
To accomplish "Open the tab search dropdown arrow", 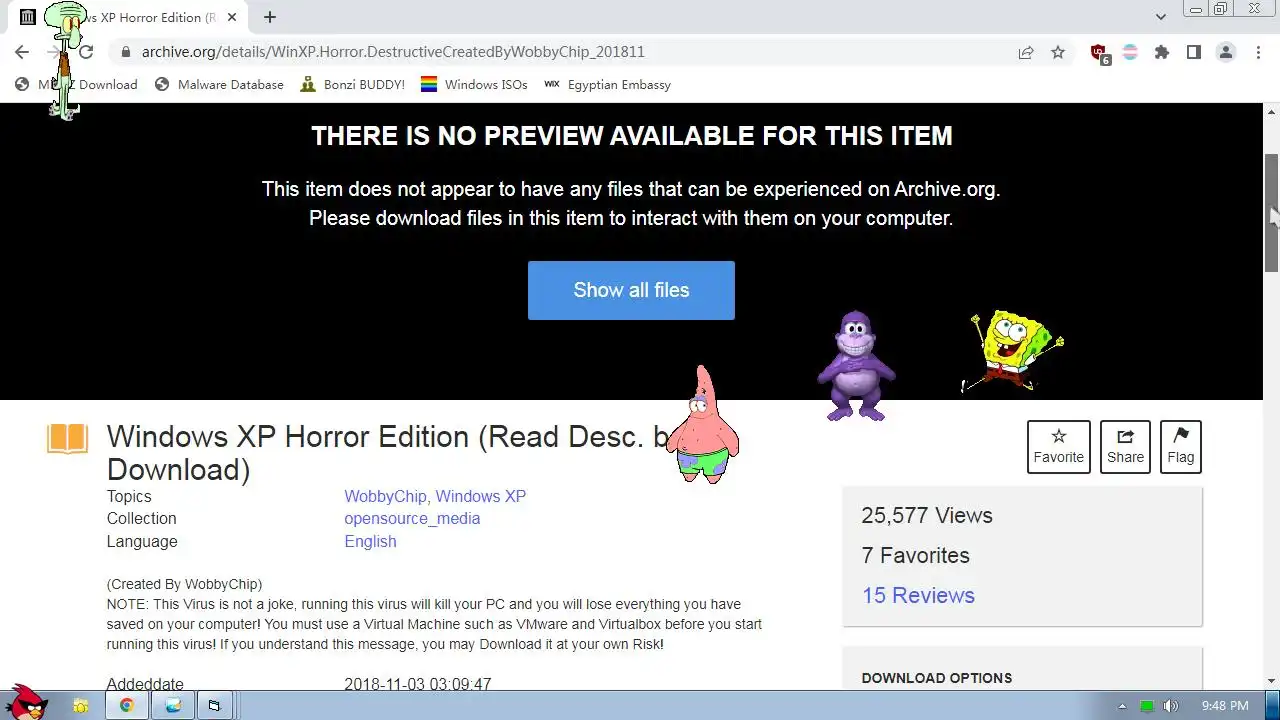I will pyautogui.click(x=1160, y=17).
